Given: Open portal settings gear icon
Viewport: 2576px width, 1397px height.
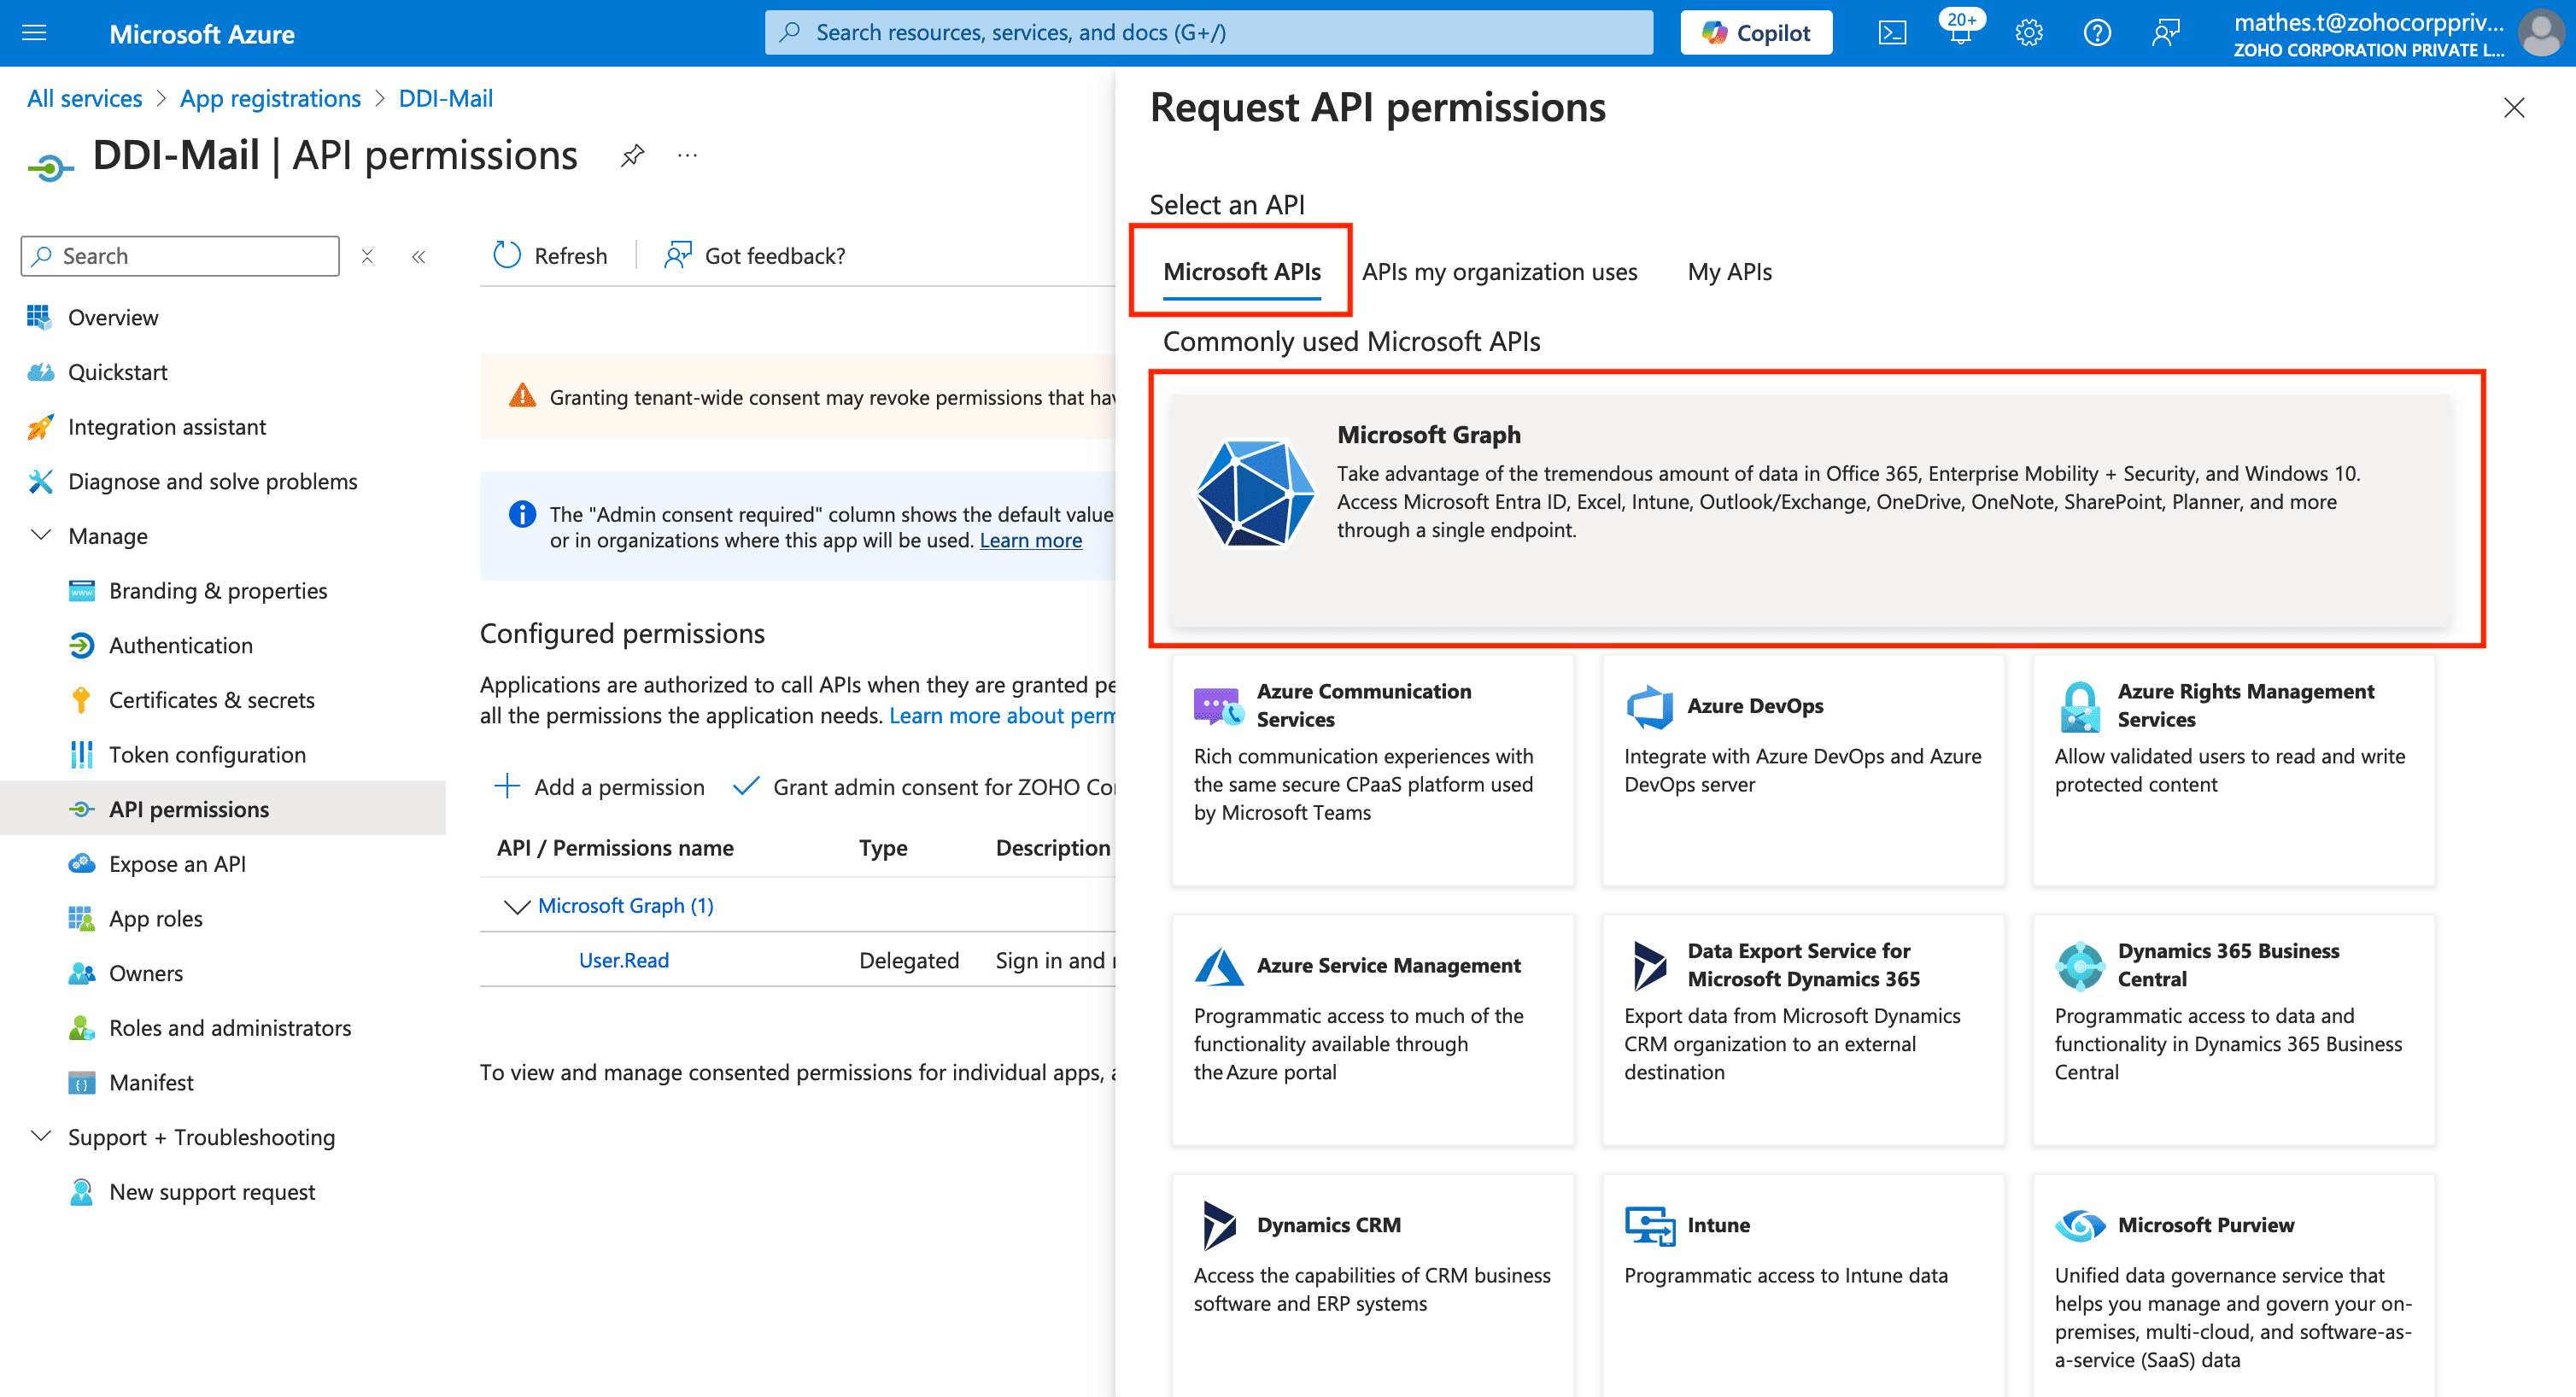Looking at the screenshot, I should [x=2028, y=33].
